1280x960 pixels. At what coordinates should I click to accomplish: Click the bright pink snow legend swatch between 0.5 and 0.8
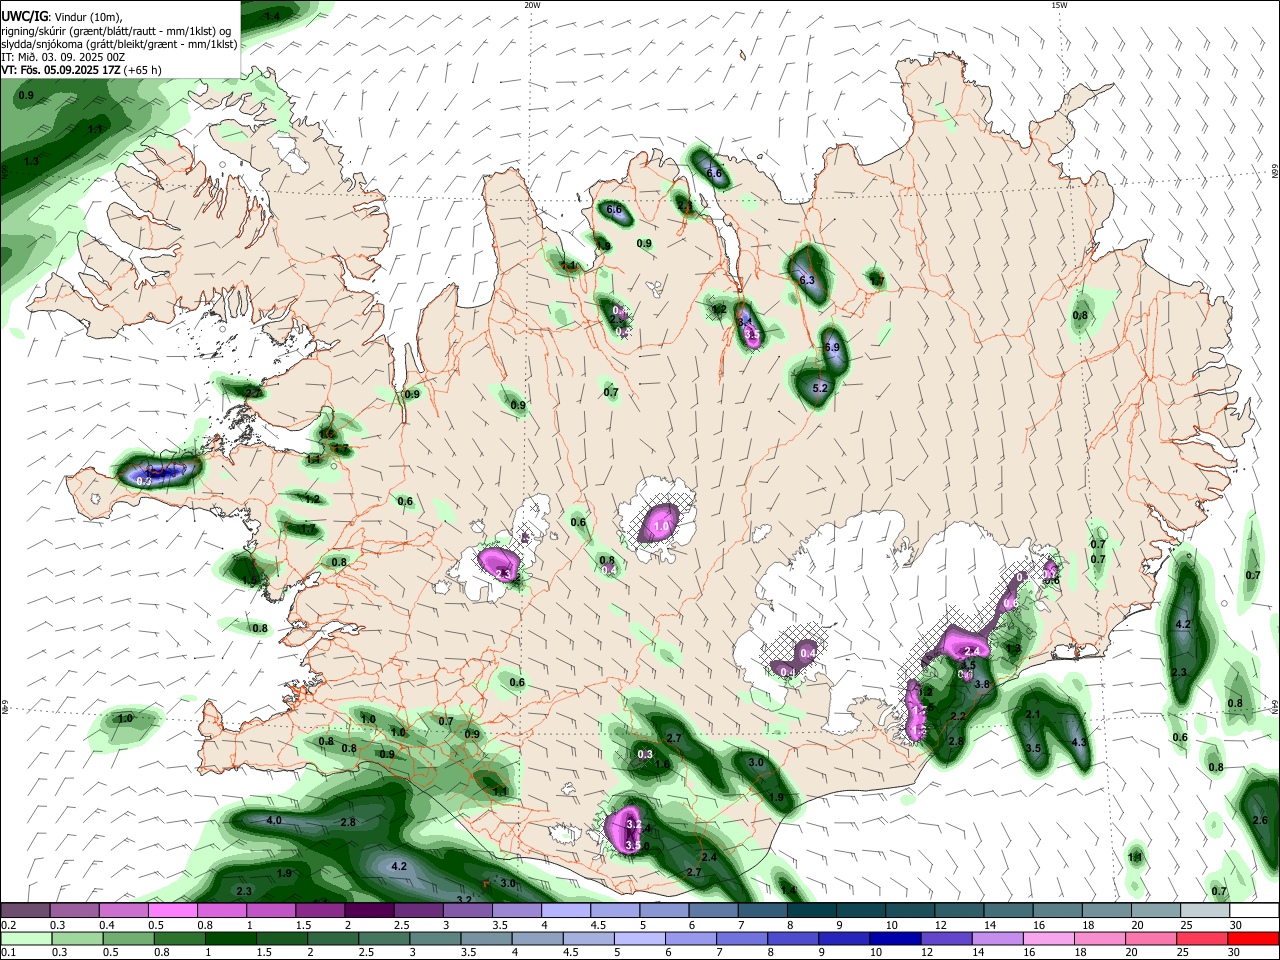click(173, 911)
